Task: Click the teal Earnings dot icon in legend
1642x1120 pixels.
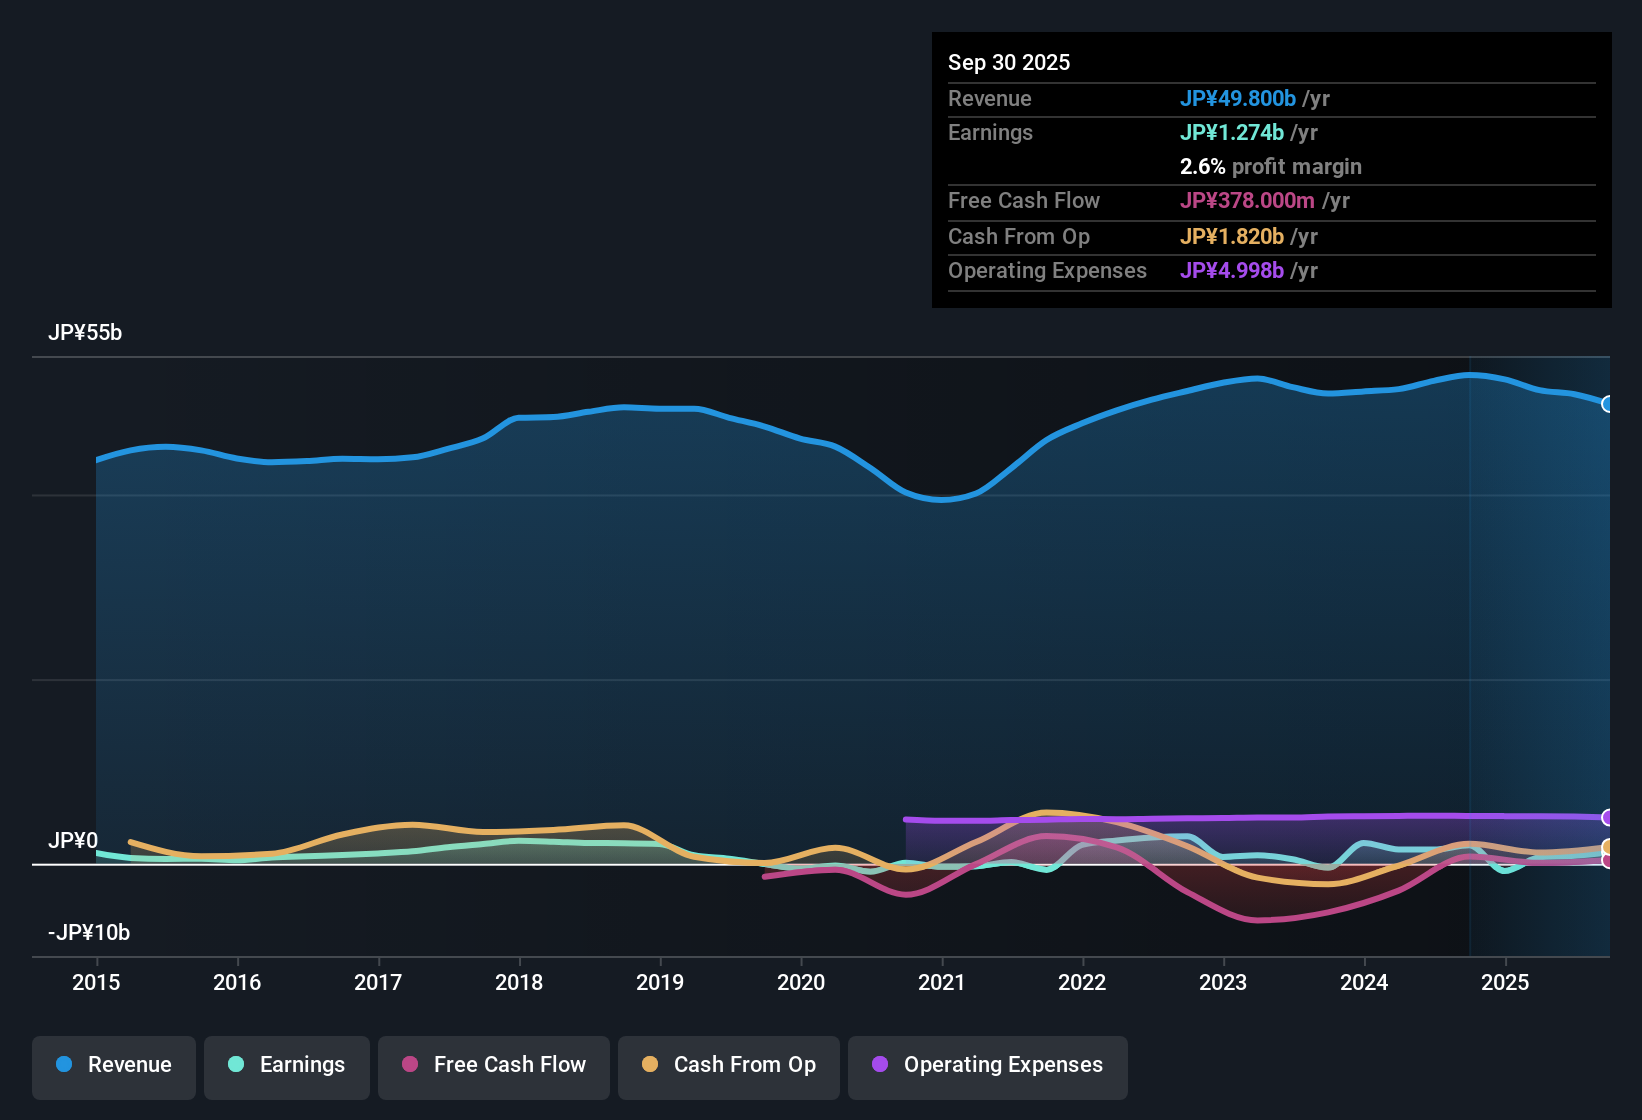Action: (x=236, y=1065)
